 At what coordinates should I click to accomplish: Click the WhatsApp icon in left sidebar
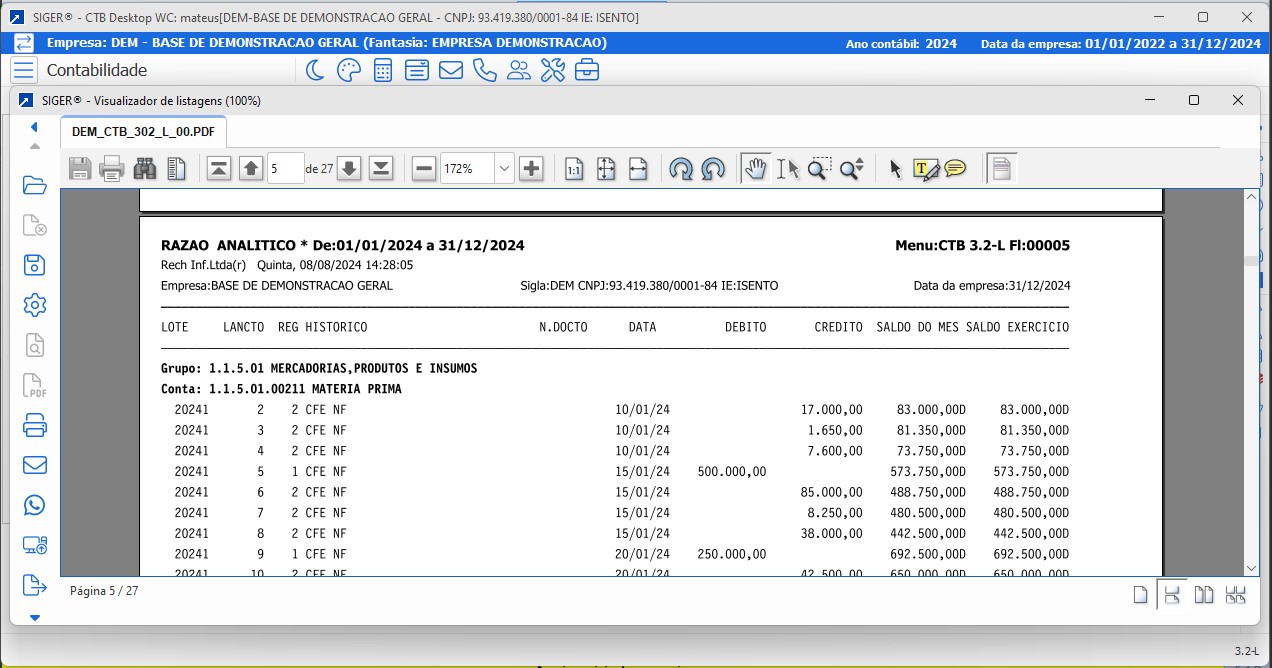click(35, 505)
